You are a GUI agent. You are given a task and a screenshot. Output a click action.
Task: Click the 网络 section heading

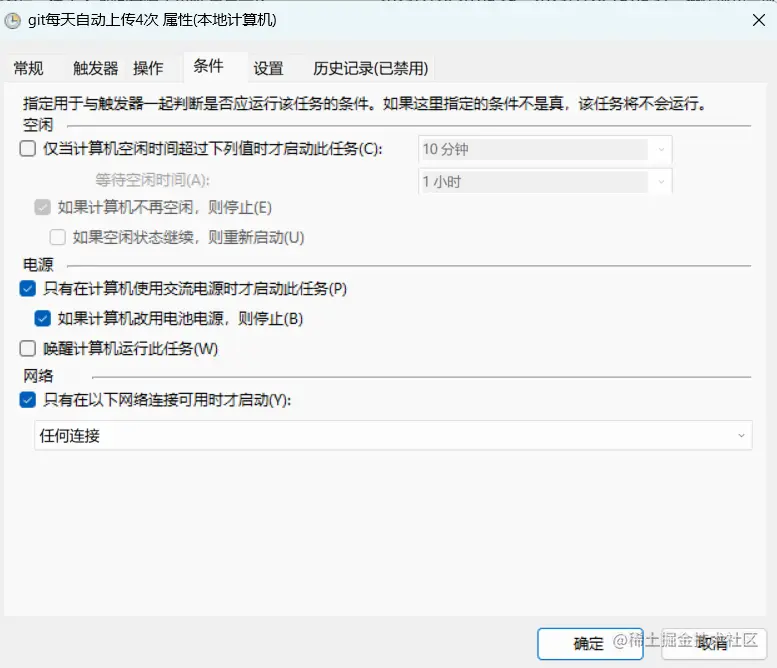pos(38,376)
